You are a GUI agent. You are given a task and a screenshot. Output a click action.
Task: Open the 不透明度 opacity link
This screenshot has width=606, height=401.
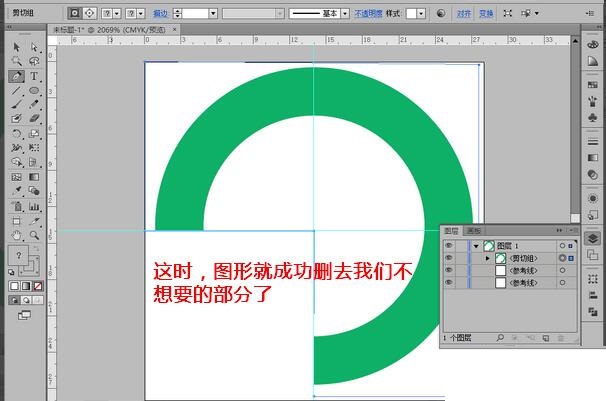coord(368,14)
